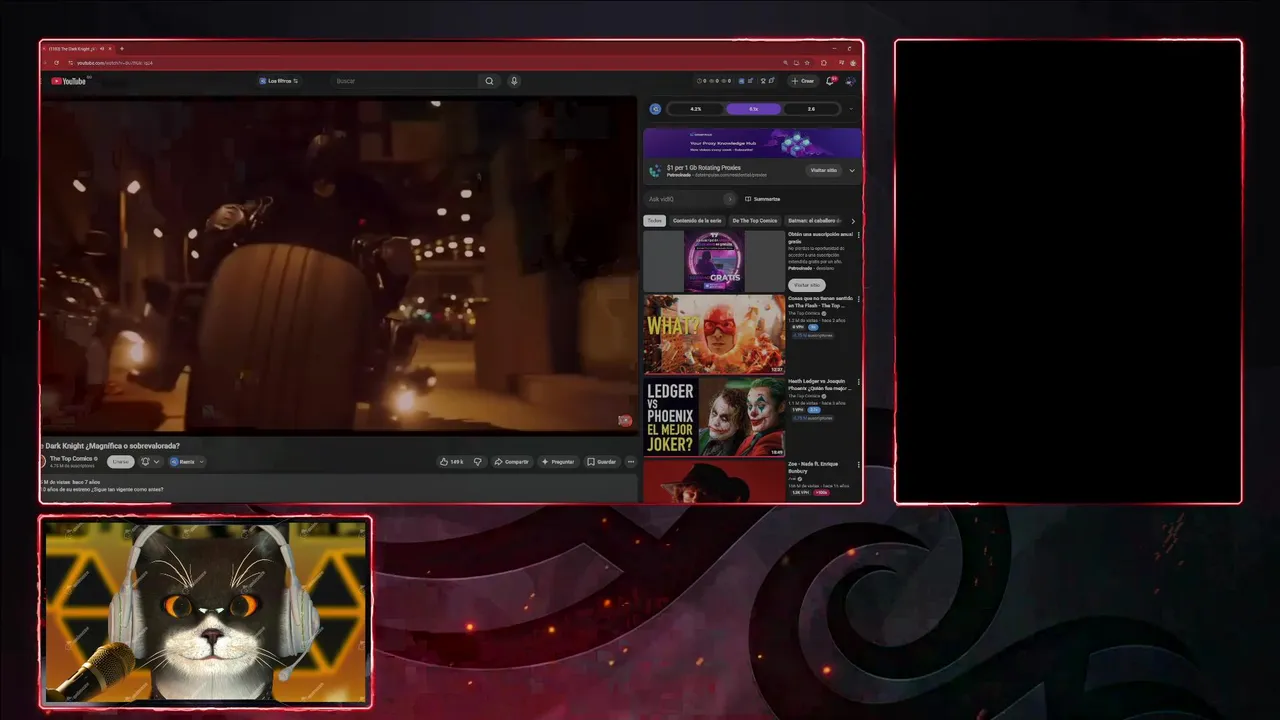Open Ledger vs Phoenix Joker thumbnail
The height and width of the screenshot is (720, 1280).
click(714, 417)
